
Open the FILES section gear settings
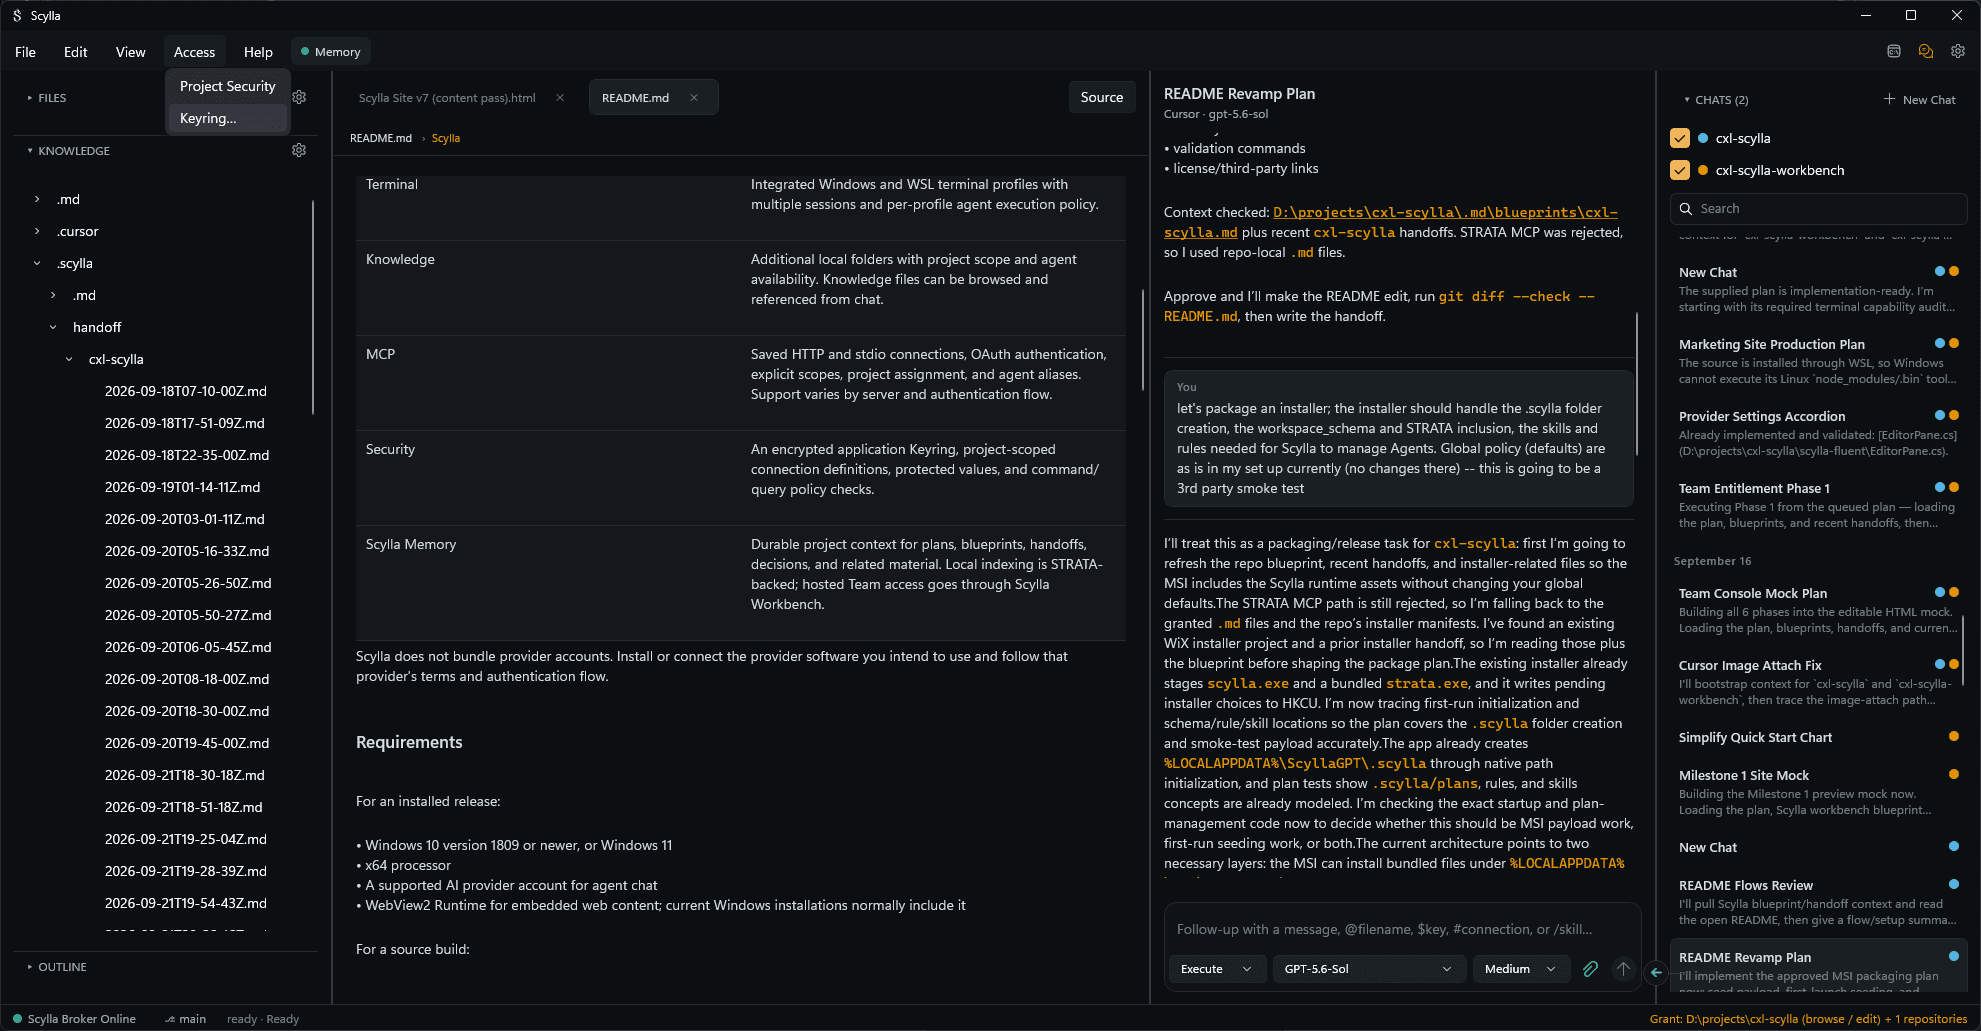pos(299,97)
